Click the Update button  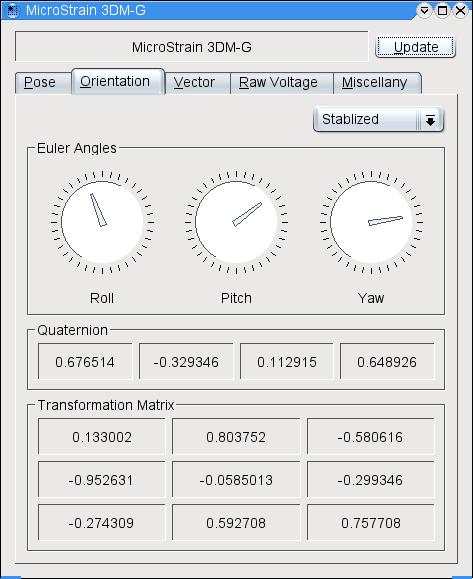pos(415,47)
